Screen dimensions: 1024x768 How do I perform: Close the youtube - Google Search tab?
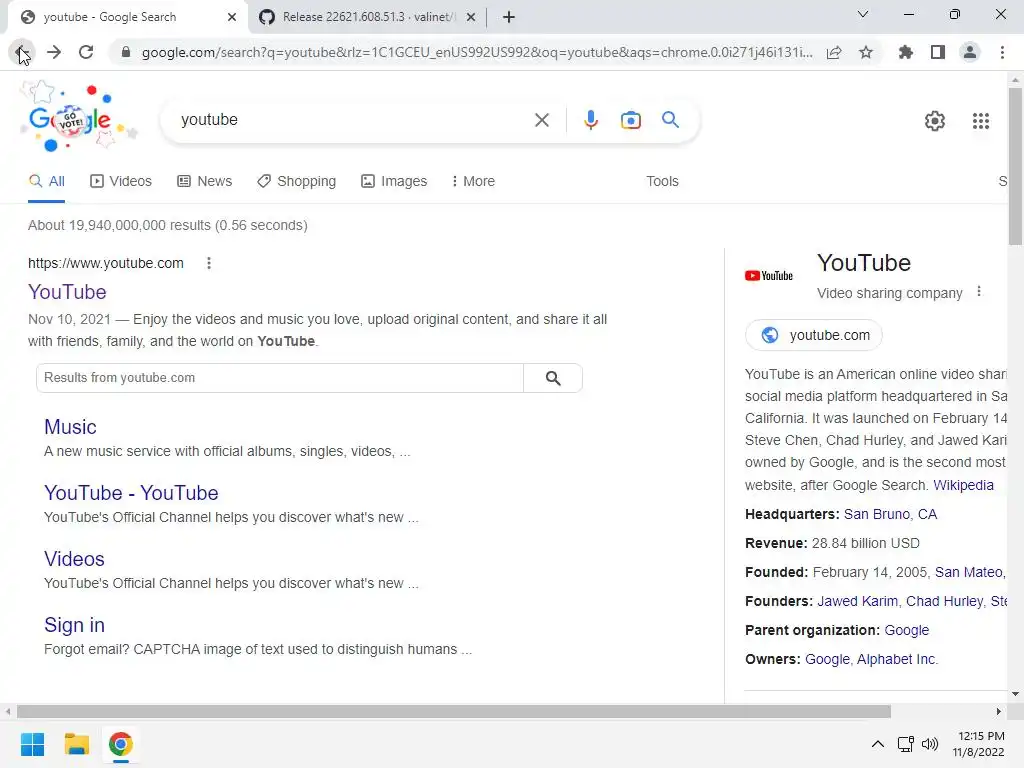[x=232, y=17]
